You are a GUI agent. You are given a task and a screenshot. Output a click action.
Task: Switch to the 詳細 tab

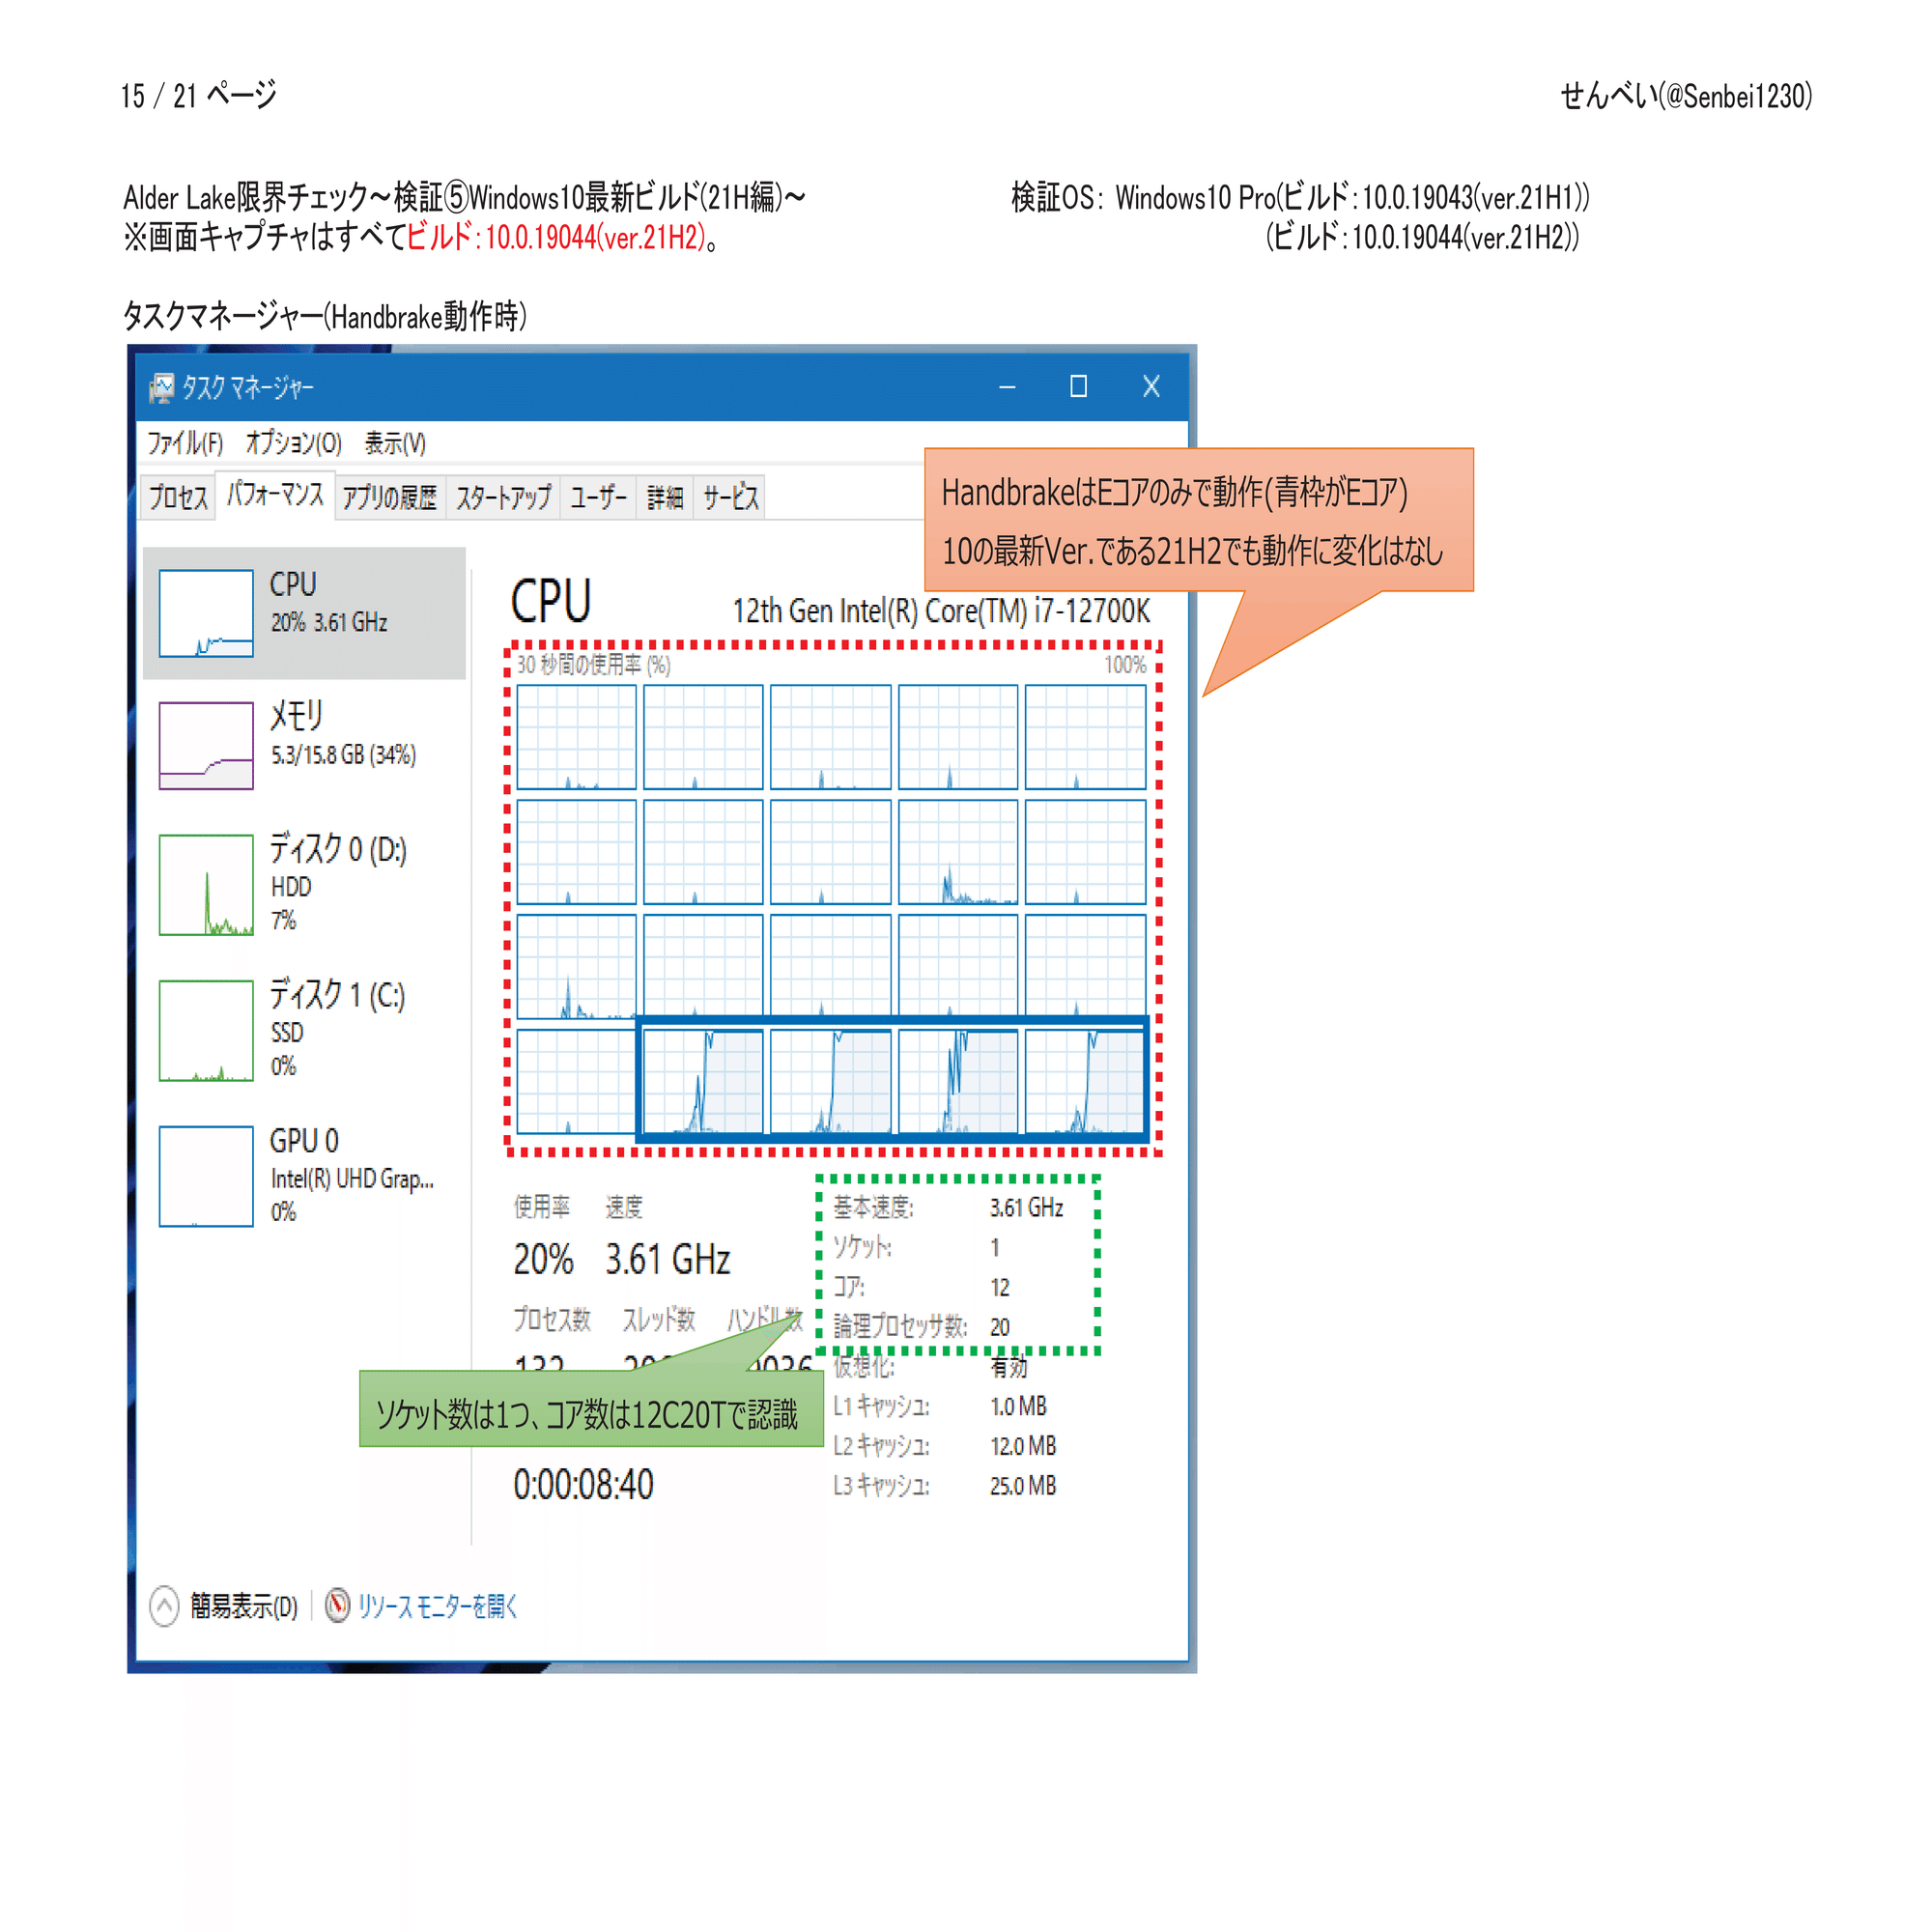click(x=665, y=497)
